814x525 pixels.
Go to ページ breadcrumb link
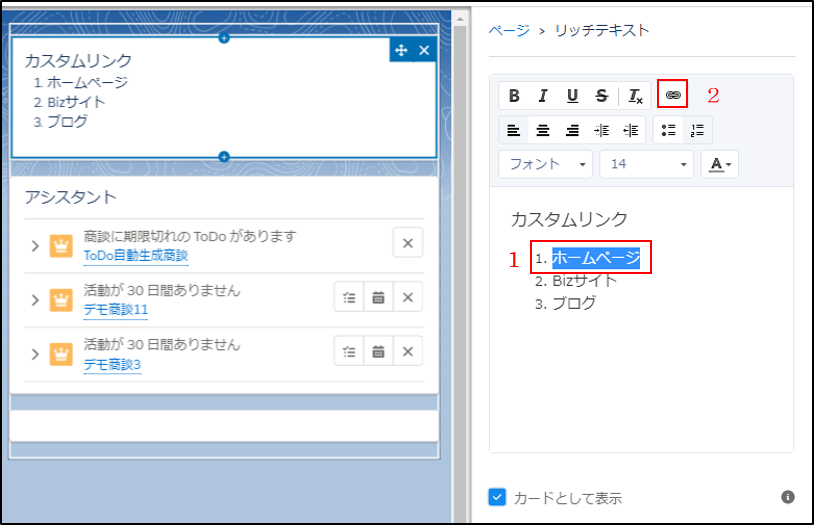pos(509,30)
